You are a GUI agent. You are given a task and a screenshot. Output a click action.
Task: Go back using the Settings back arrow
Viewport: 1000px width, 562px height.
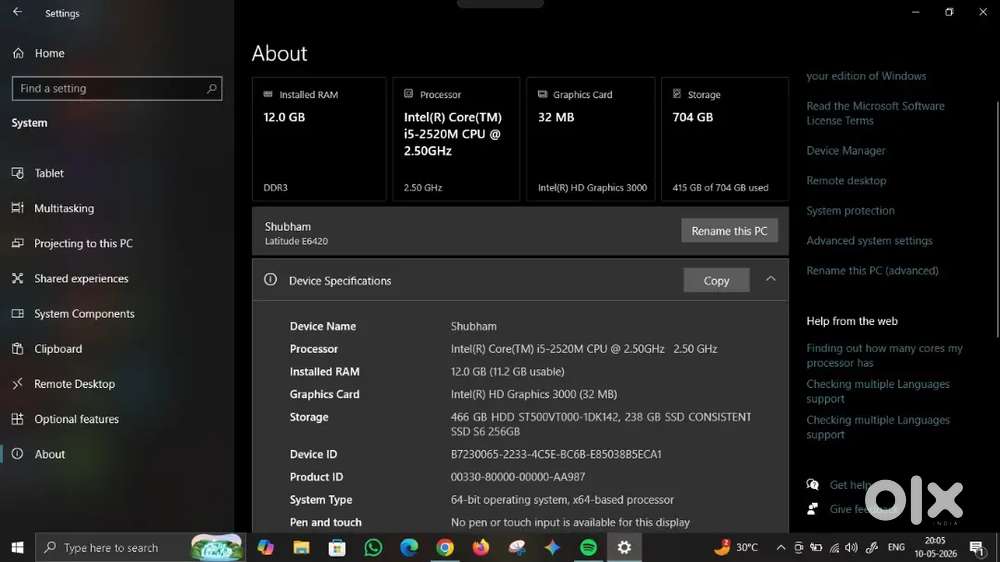tap(17, 12)
